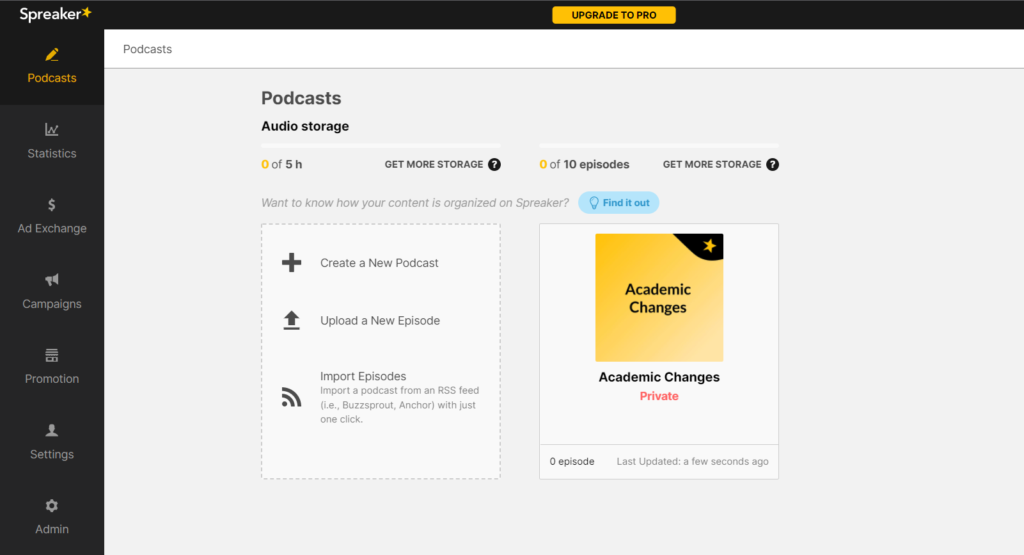Click the upload arrow icon
The width and height of the screenshot is (1024, 555).
pos(291,320)
